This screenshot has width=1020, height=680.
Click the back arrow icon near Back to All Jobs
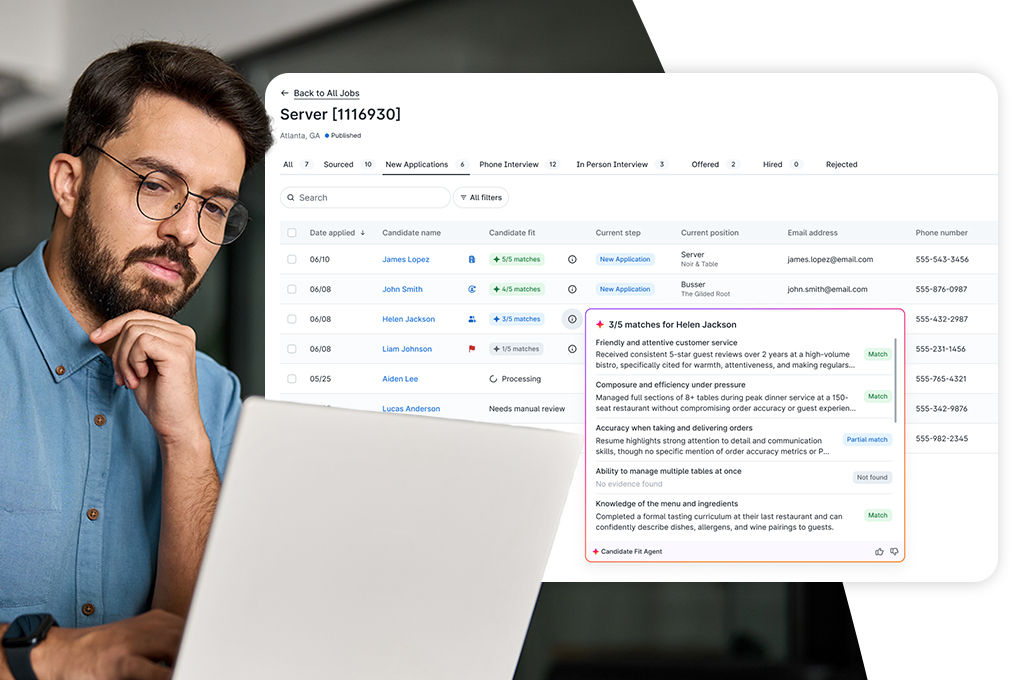coord(284,93)
